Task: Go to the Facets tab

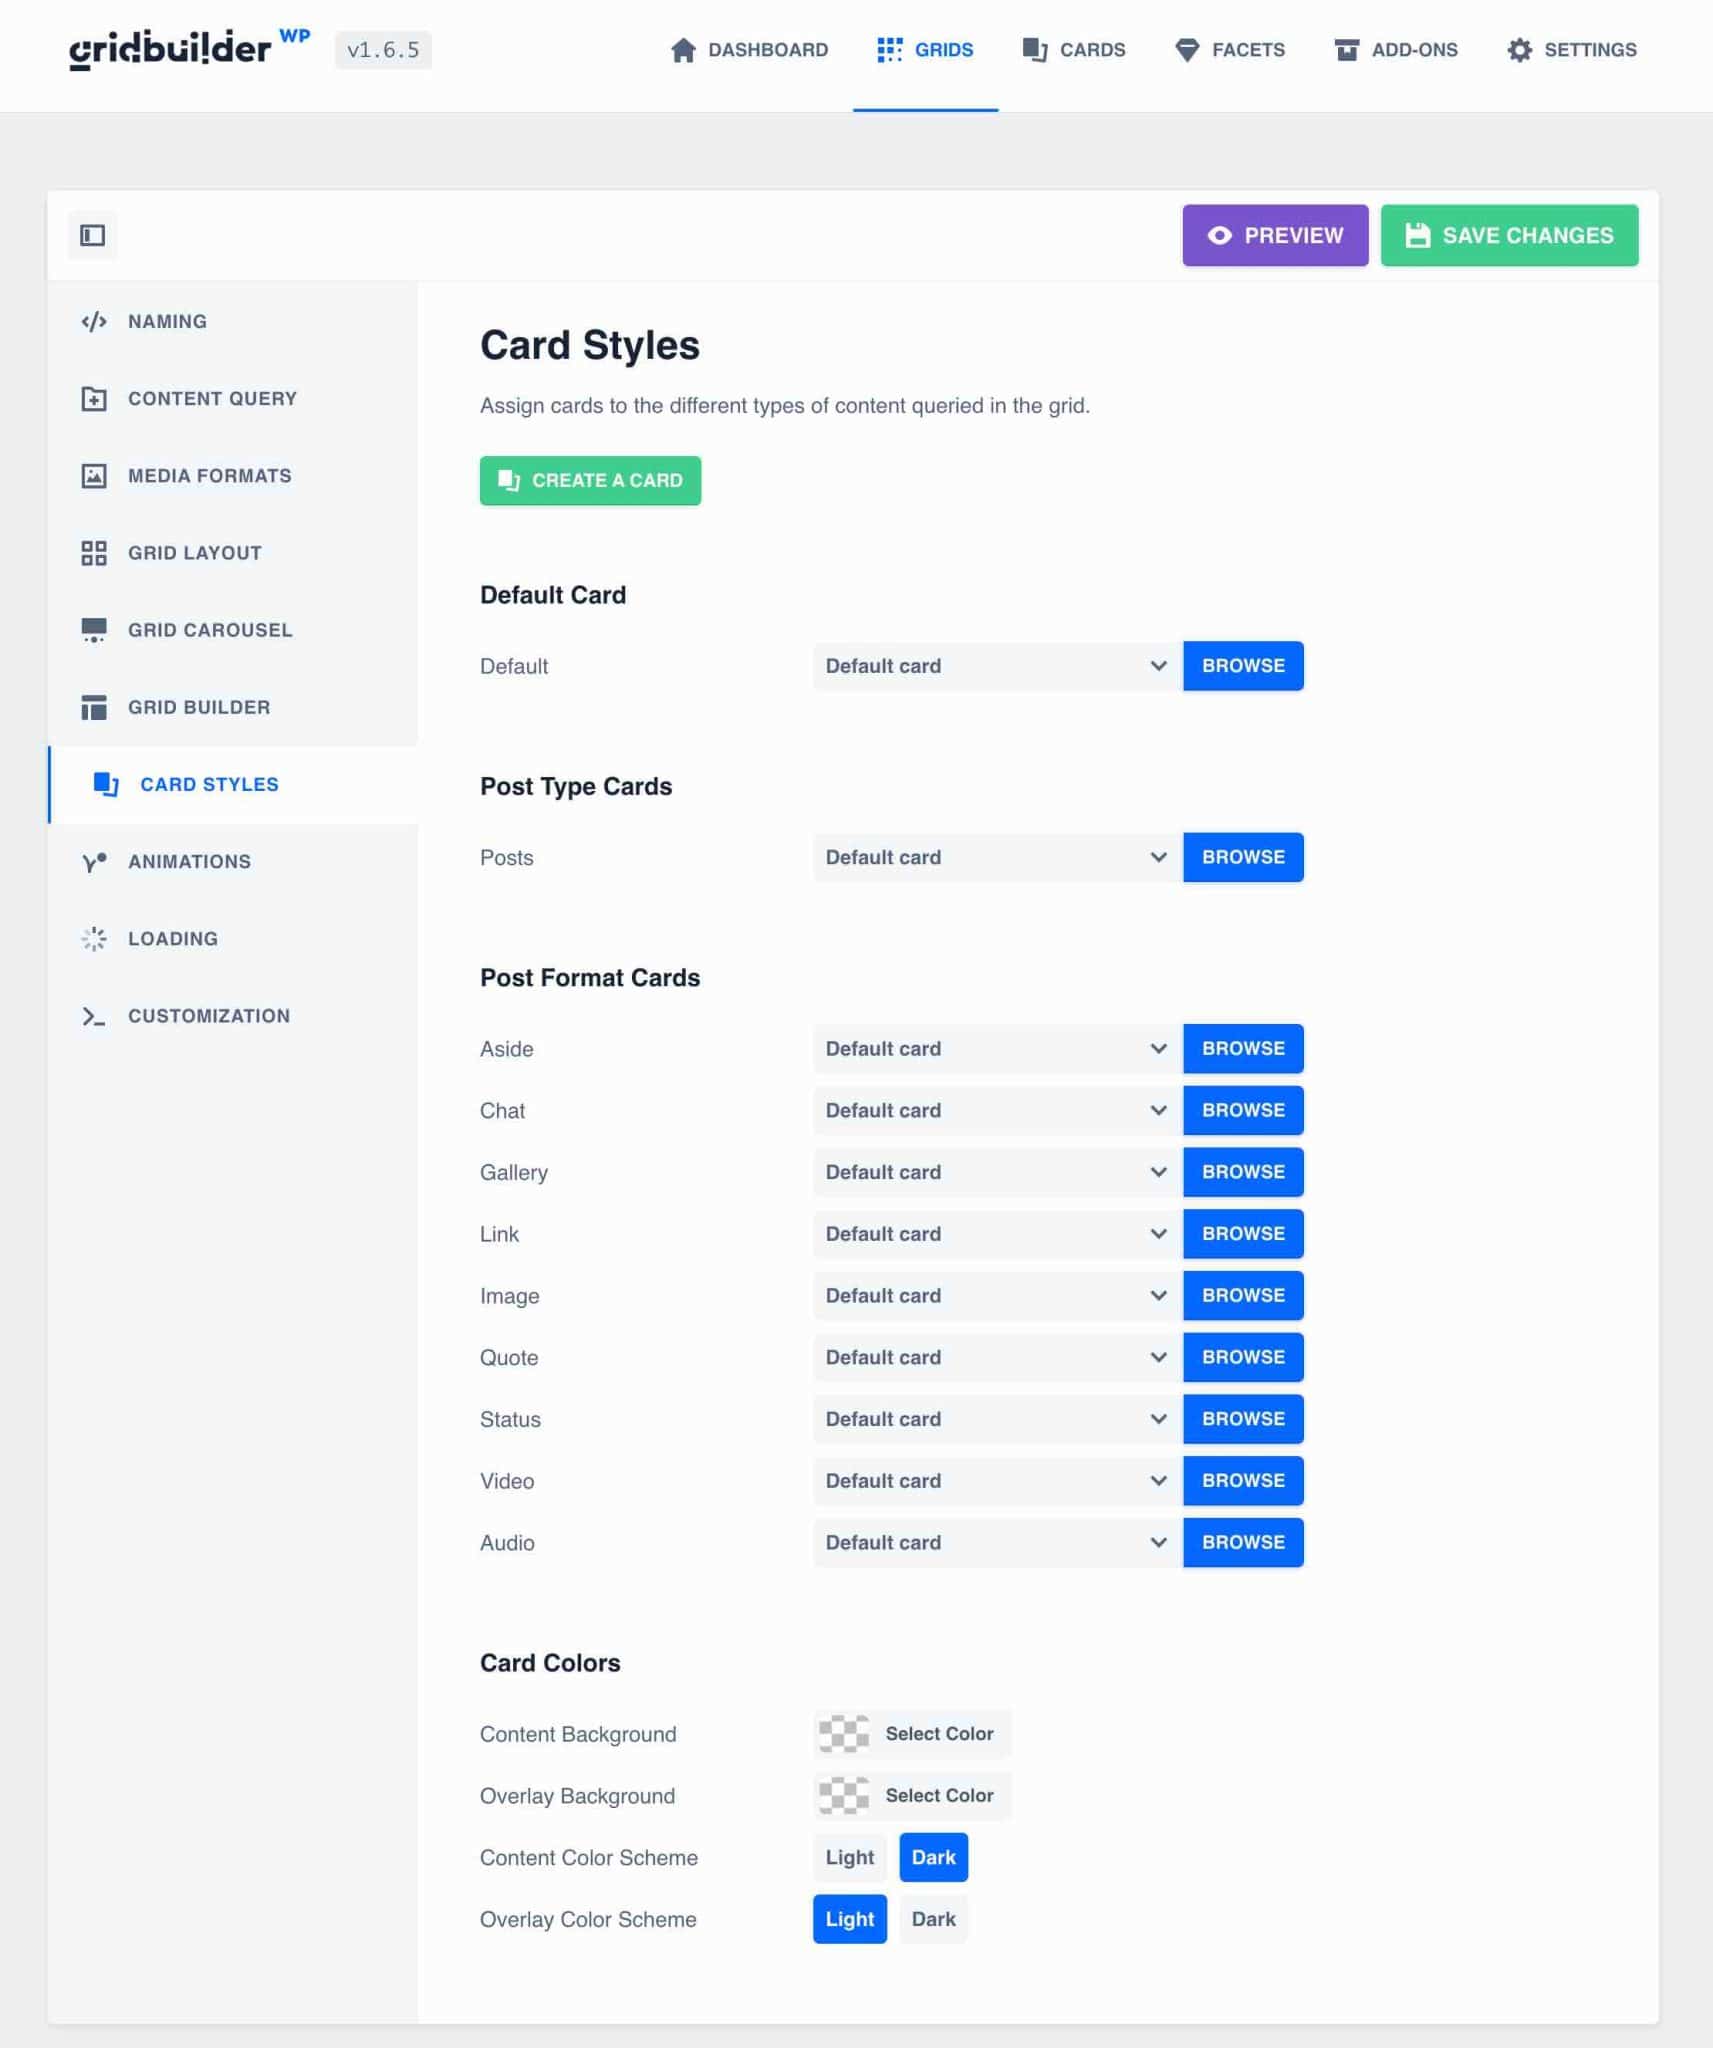Action: coord(1229,50)
